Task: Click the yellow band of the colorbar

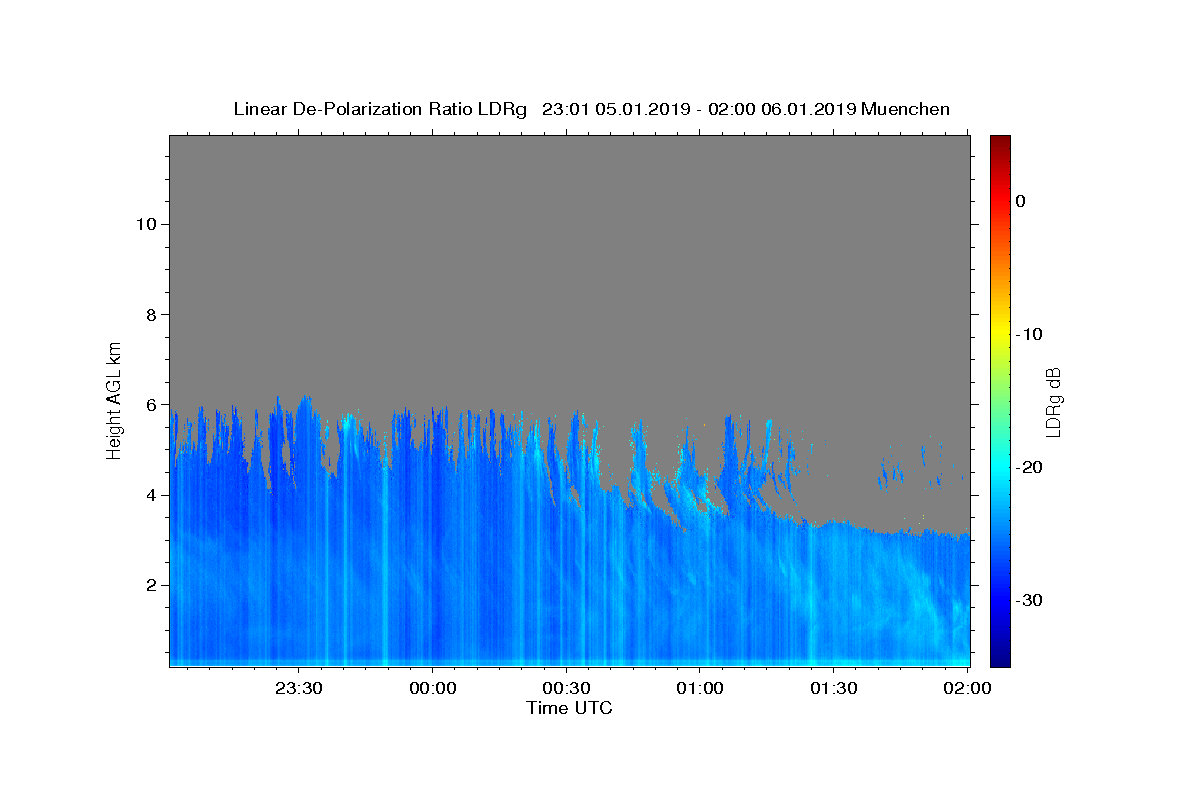Action: [x=1000, y=333]
